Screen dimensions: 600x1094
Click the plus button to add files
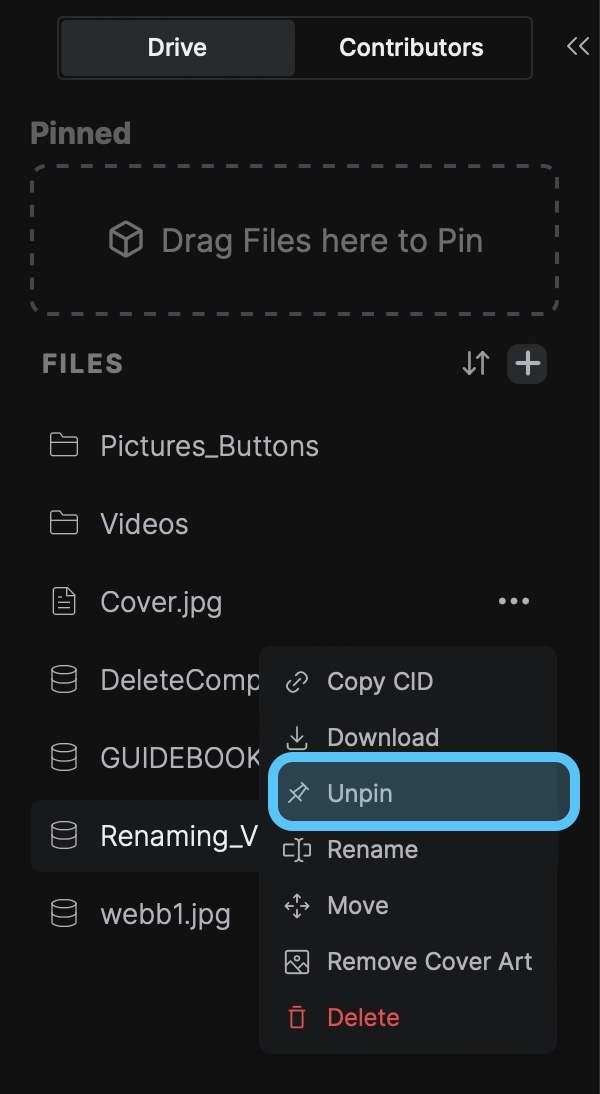(527, 364)
